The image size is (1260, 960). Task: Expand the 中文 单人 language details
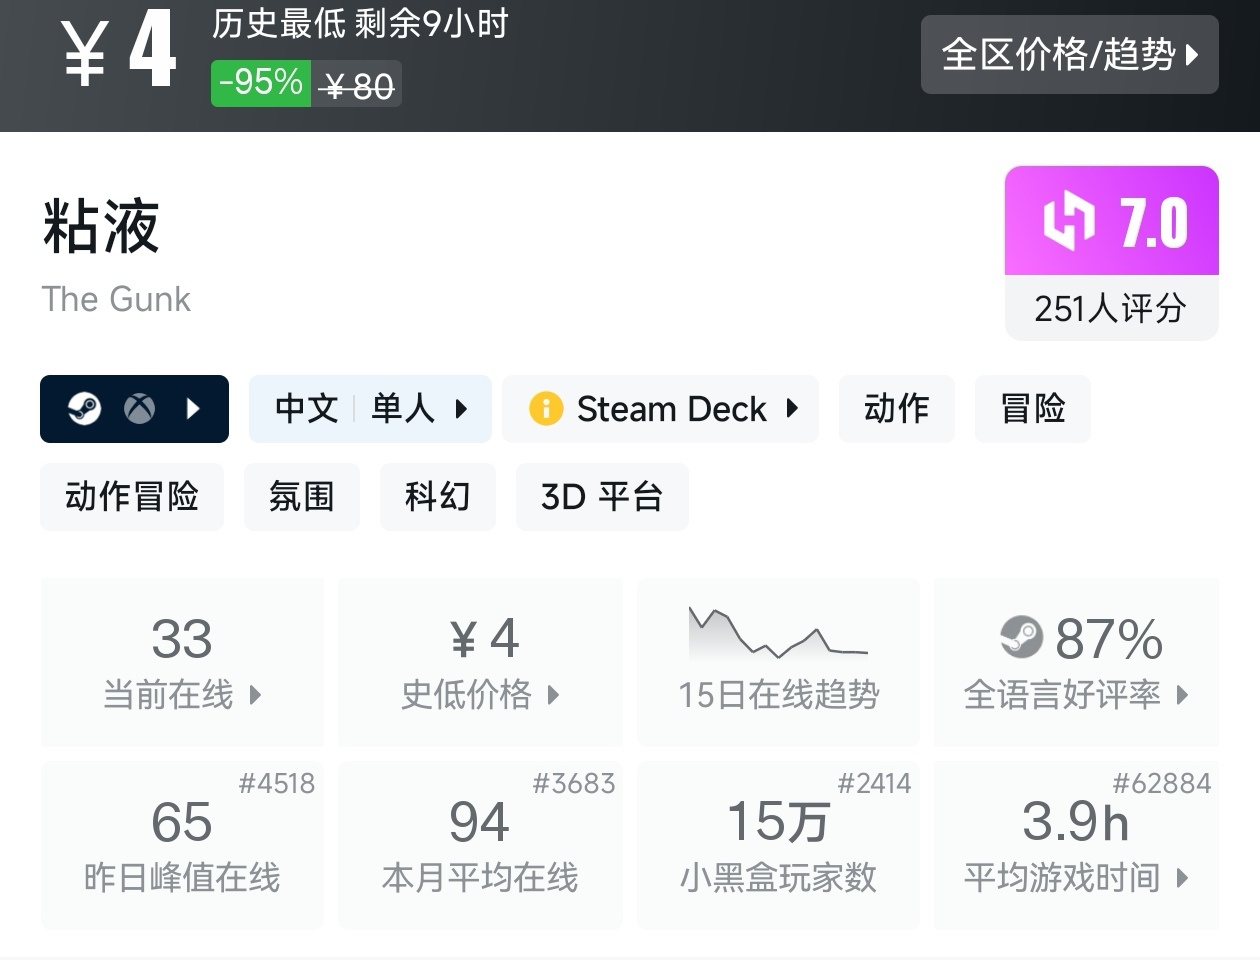click(370, 409)
